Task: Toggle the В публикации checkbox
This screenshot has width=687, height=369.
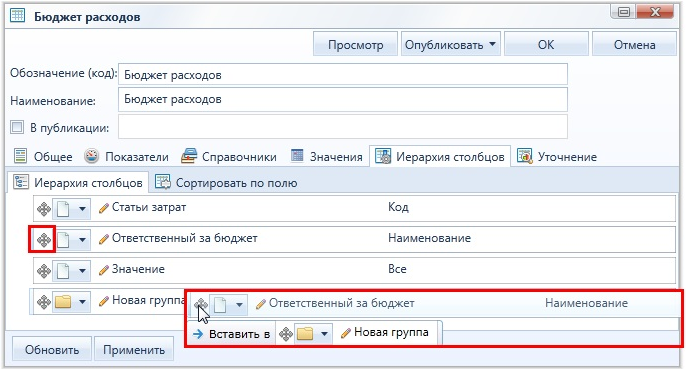Action: pyautogui.click(x=17, y=128)
